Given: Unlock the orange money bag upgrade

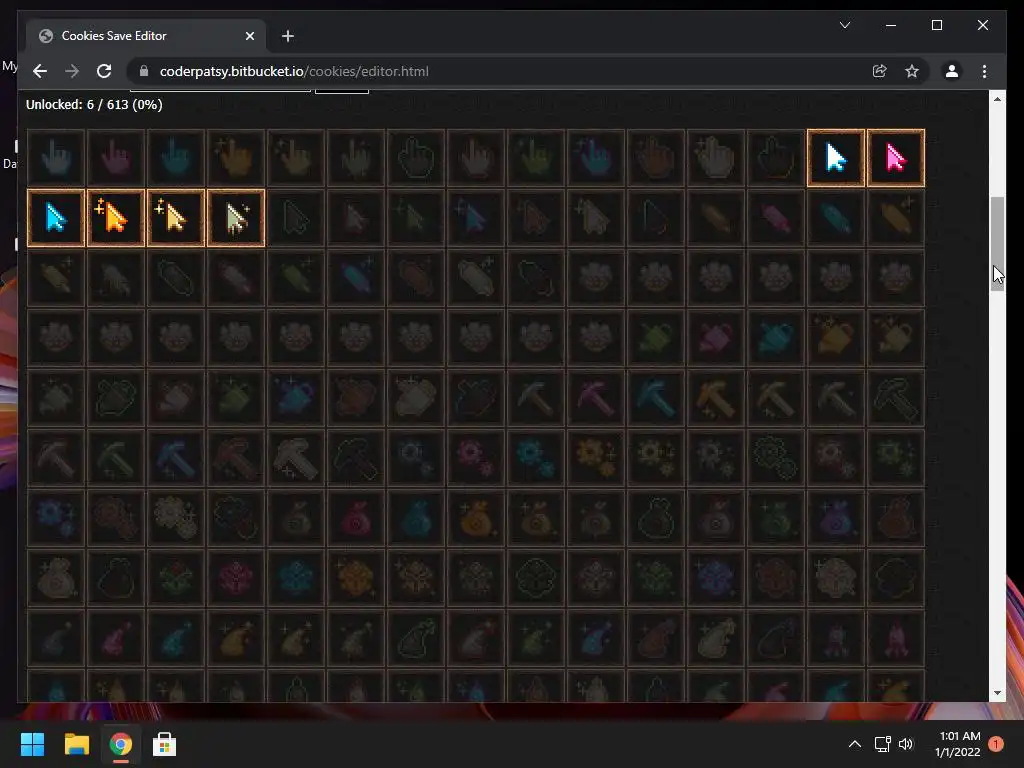Looking at the screenshot, I should click(476, 519).
